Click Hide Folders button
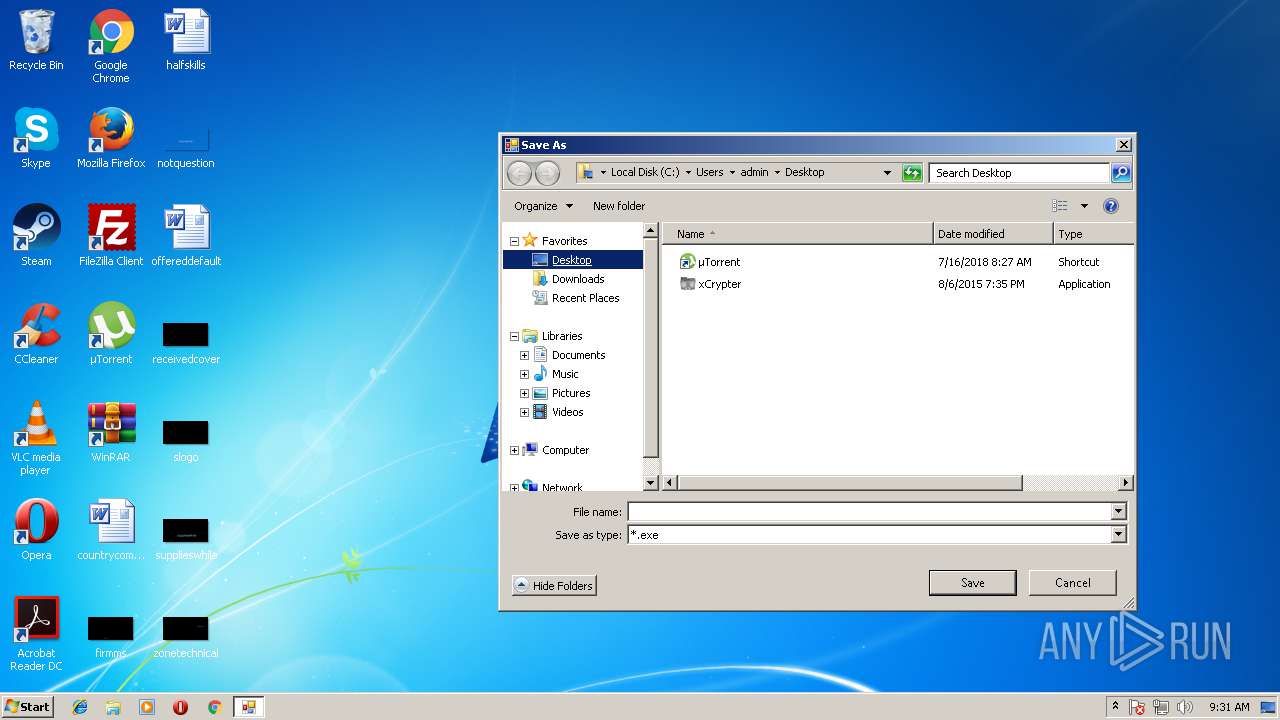The image size is (1280, 720). point(554,586)
